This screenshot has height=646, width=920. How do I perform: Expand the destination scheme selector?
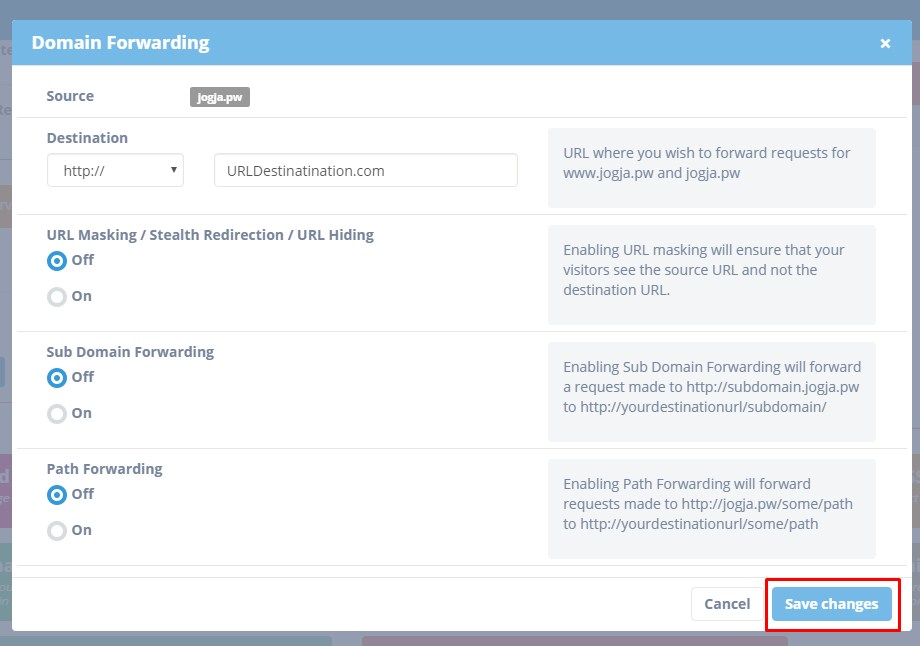[115, 170]
